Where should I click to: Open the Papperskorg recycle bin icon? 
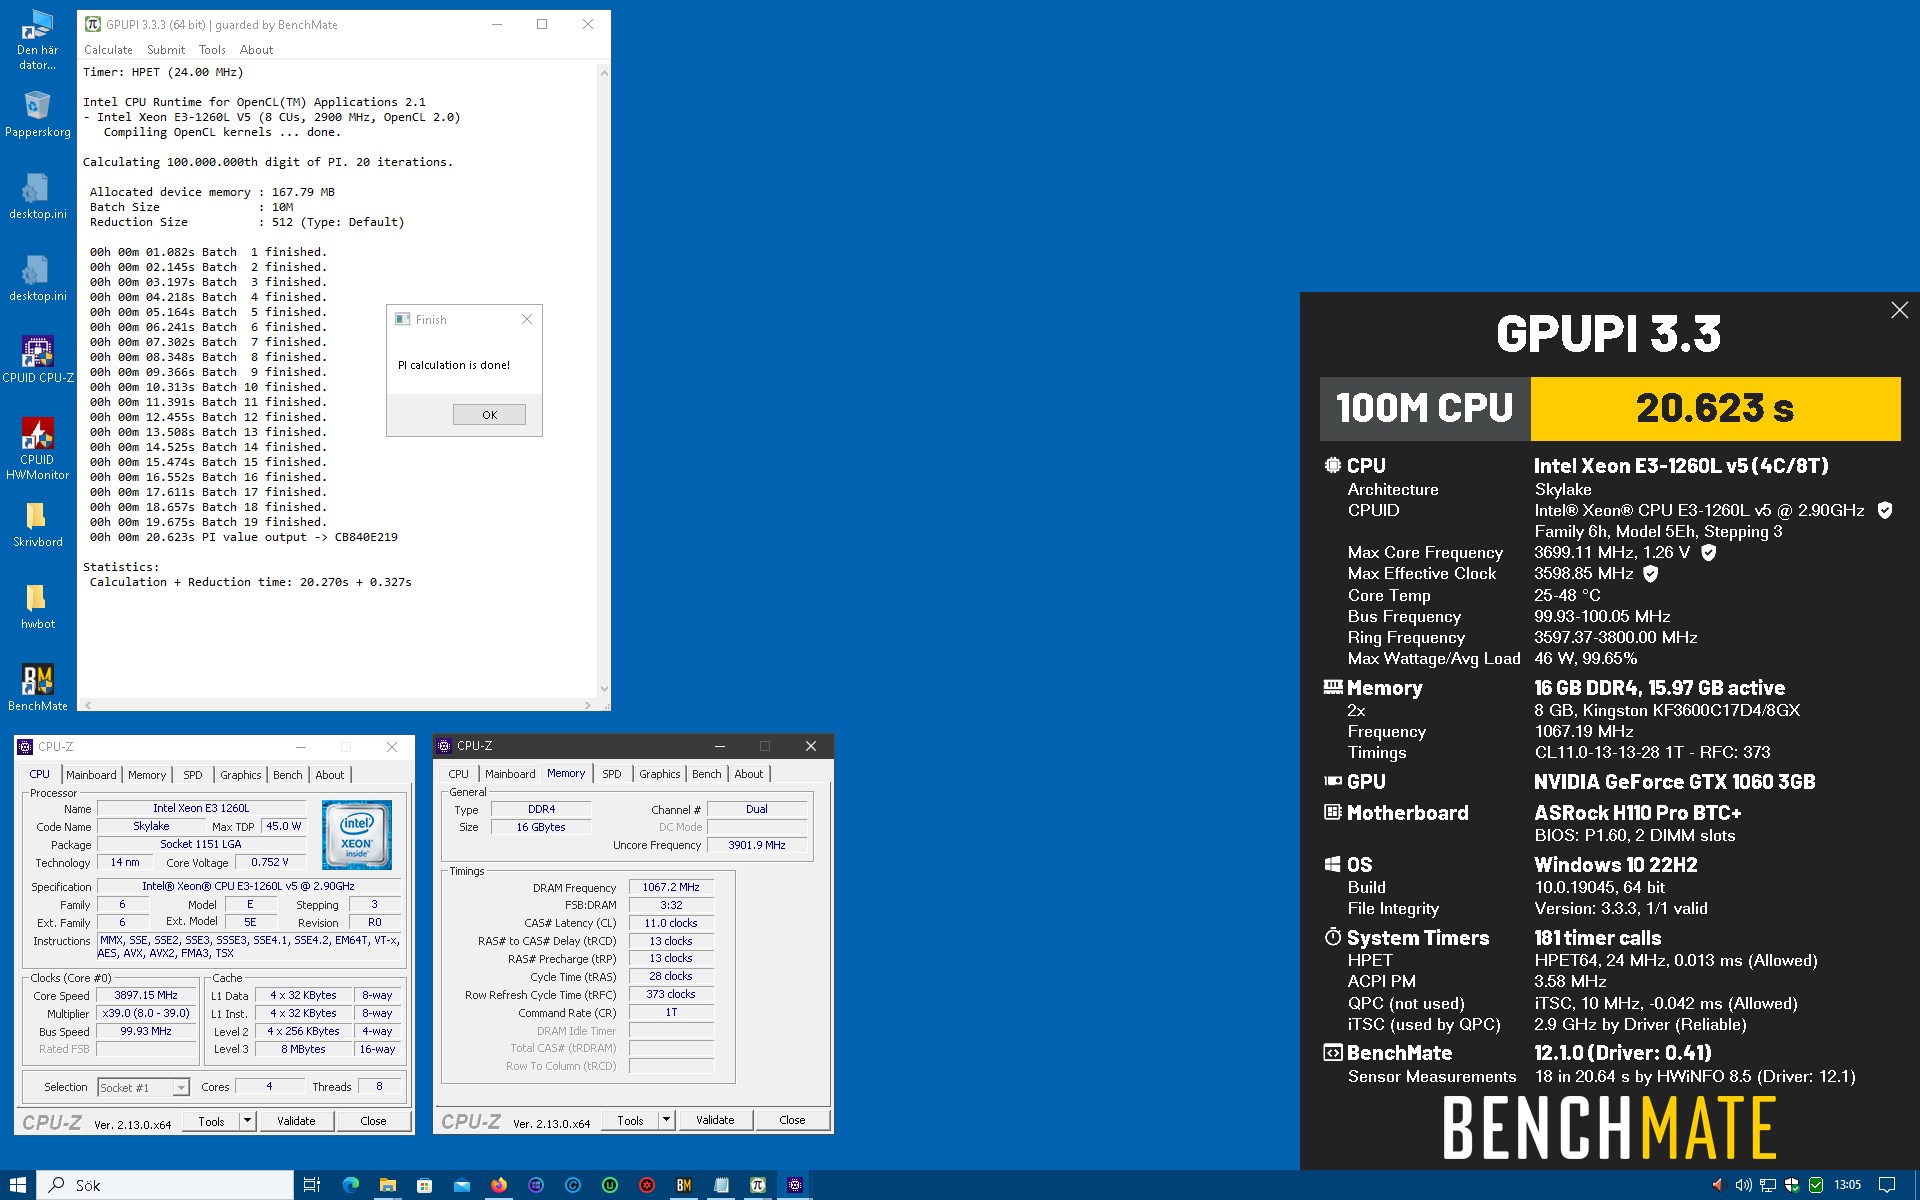[37, 114]
